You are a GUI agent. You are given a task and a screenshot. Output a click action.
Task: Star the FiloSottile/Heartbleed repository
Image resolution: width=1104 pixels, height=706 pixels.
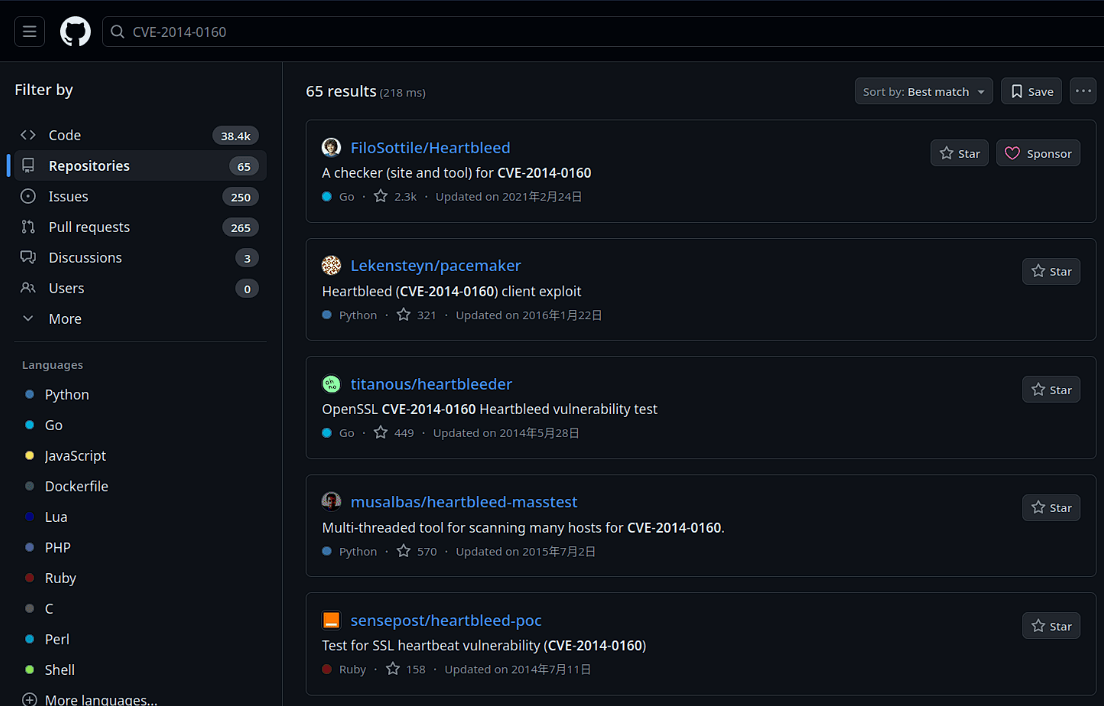coord(960,153)
